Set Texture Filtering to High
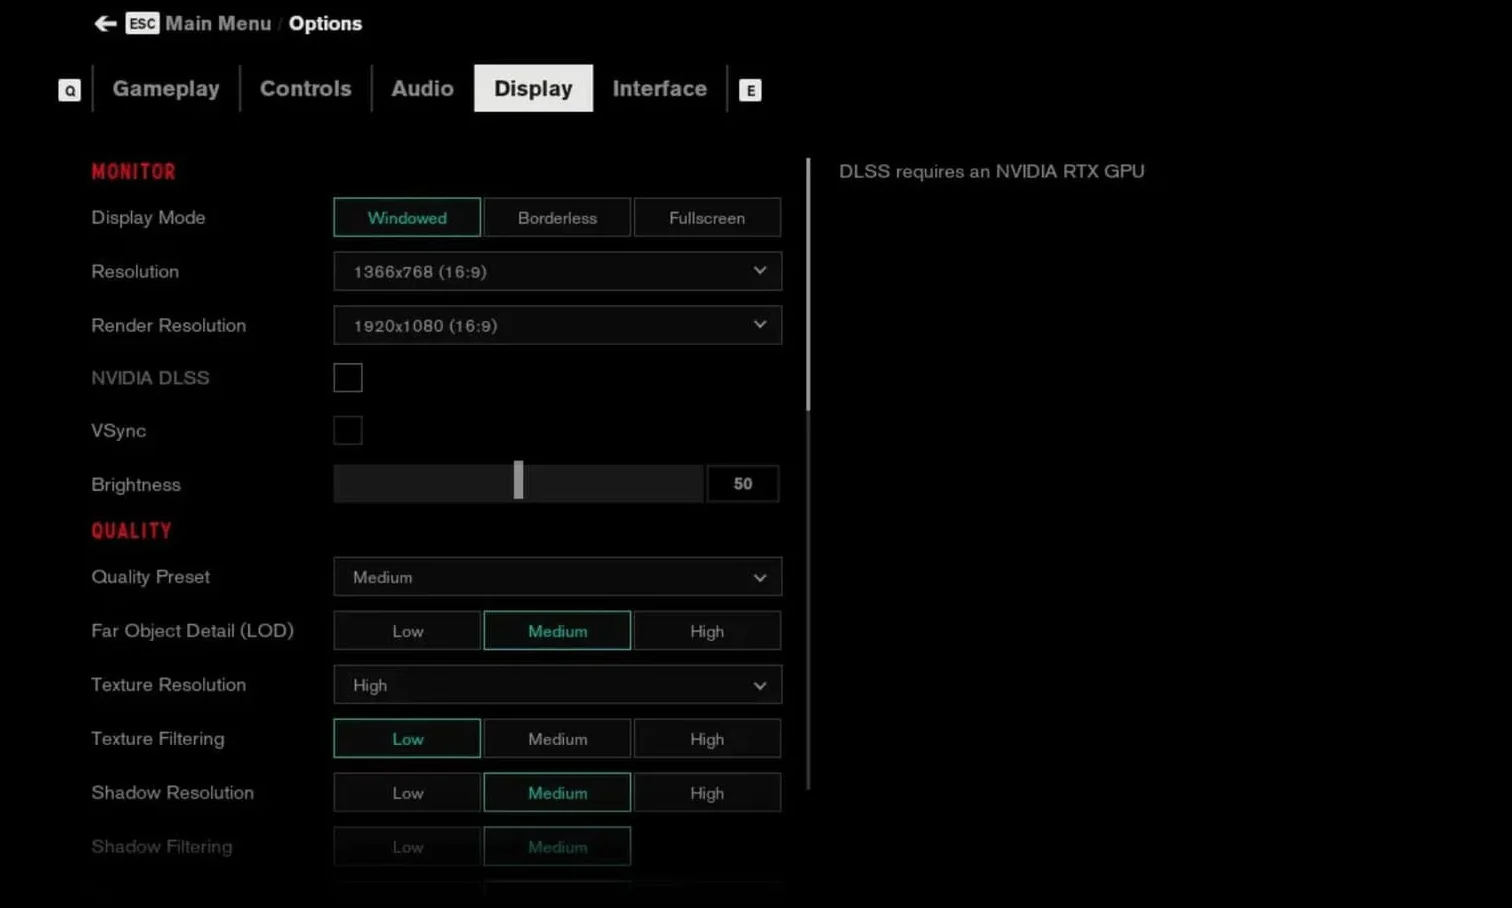Viewport: 1512px width, 908px height. pos(707,738)
